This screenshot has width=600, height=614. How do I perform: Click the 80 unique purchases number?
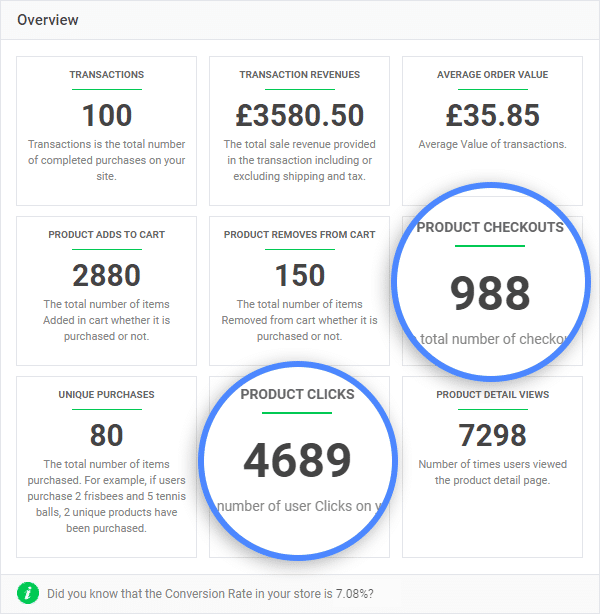pos(107,435)
